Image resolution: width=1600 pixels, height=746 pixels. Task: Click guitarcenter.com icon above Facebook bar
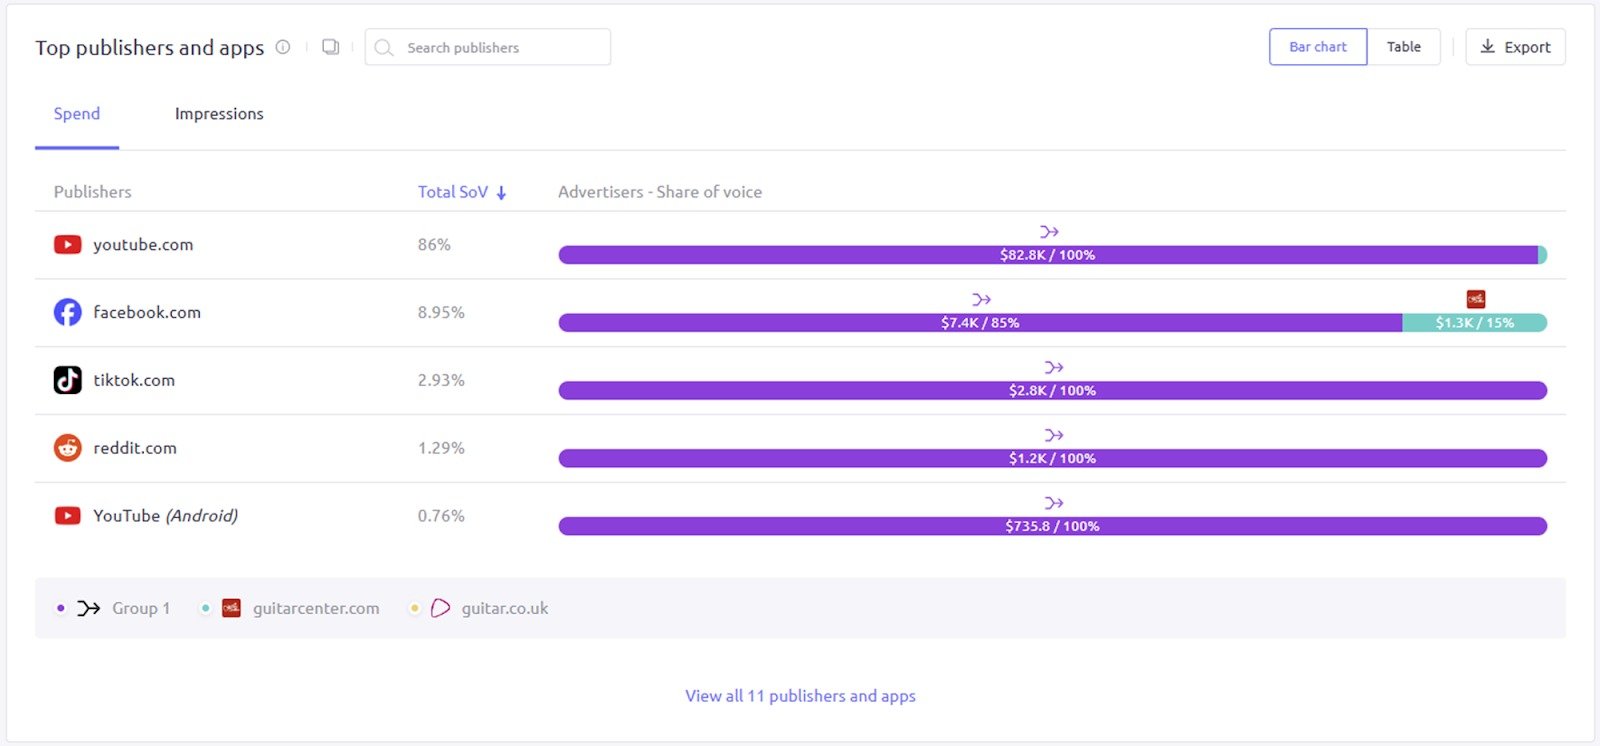[x=1475, y=299]
